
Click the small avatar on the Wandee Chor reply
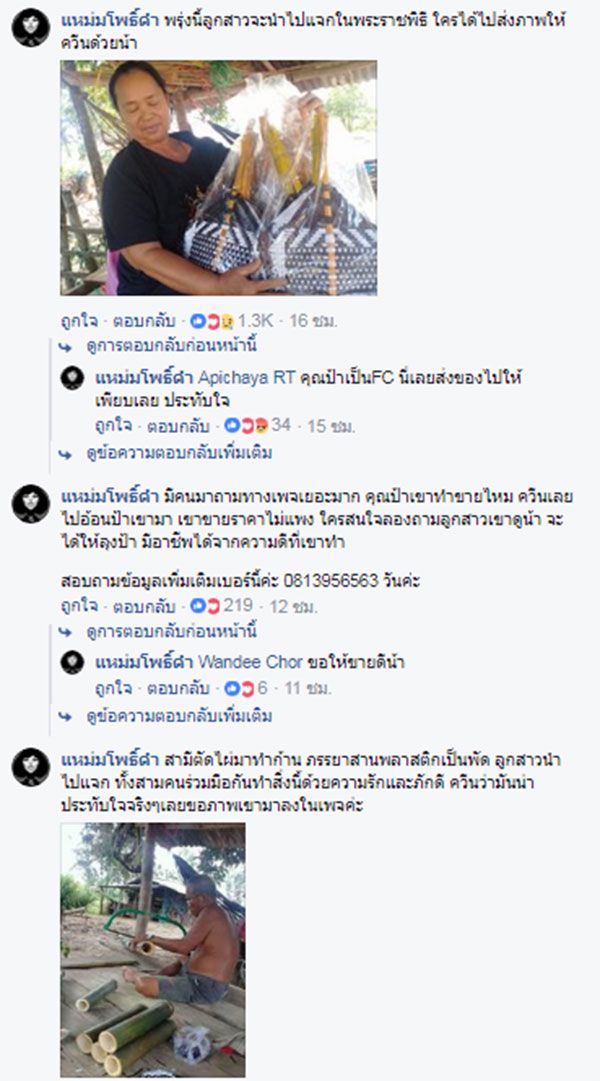(72, 663)
